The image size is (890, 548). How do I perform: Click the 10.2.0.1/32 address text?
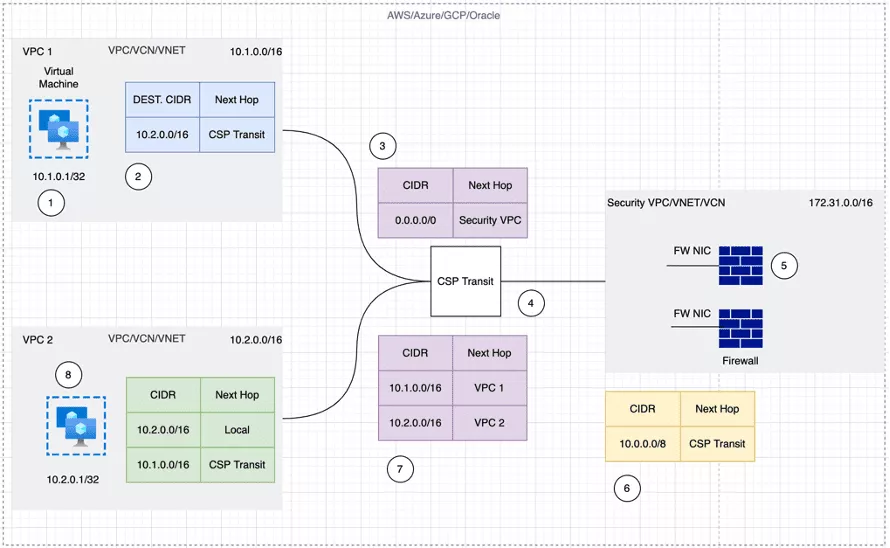coord(73,480)
